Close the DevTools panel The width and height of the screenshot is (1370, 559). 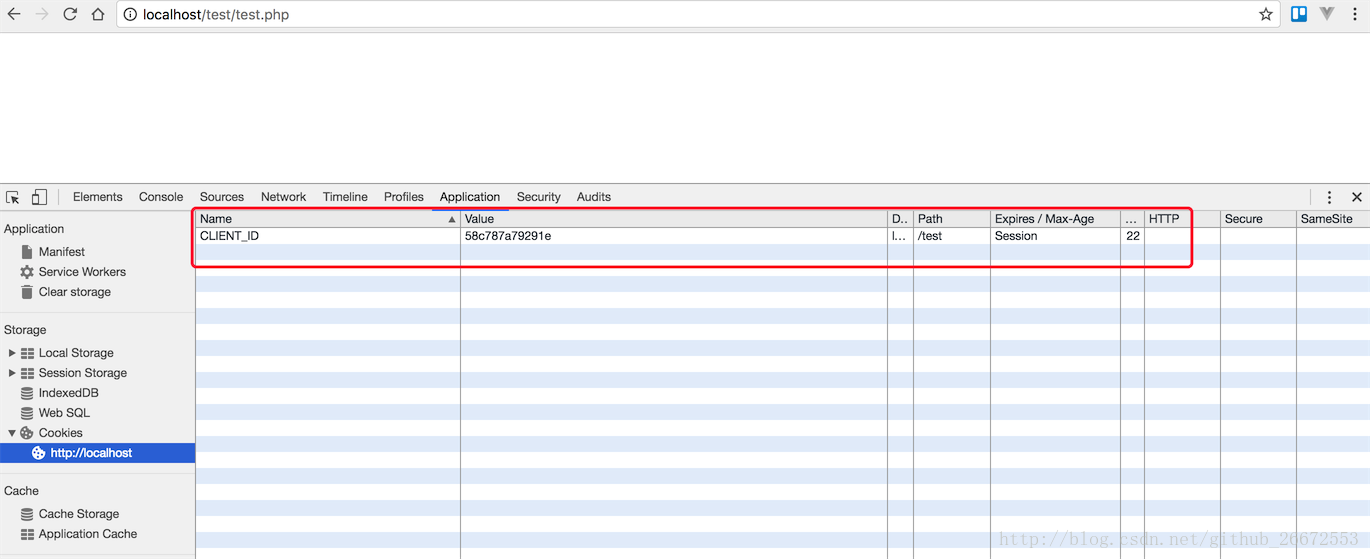(x=1357, y=197)
